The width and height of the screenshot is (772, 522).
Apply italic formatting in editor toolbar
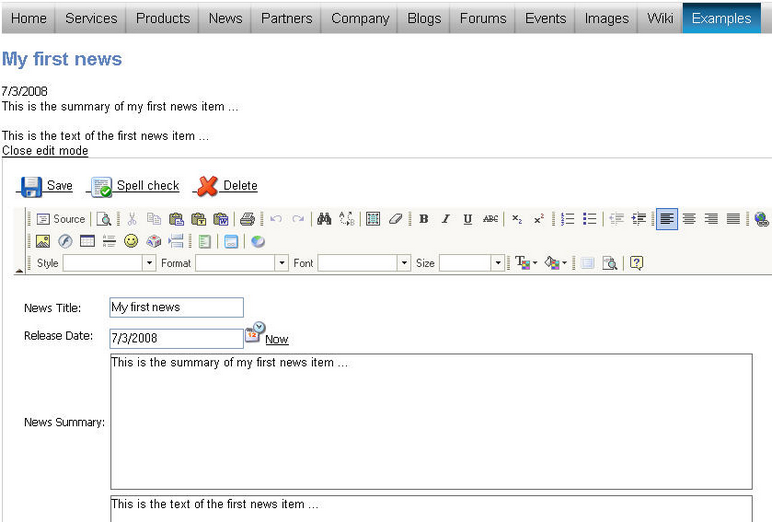point(446,219)
